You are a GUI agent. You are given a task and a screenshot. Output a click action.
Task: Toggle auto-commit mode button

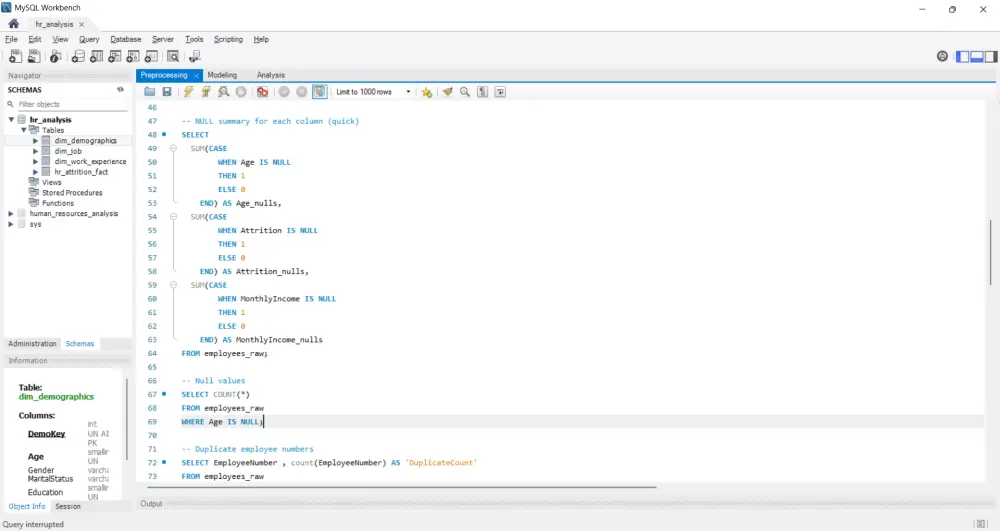pyautogui.click(x=320, y=92)
